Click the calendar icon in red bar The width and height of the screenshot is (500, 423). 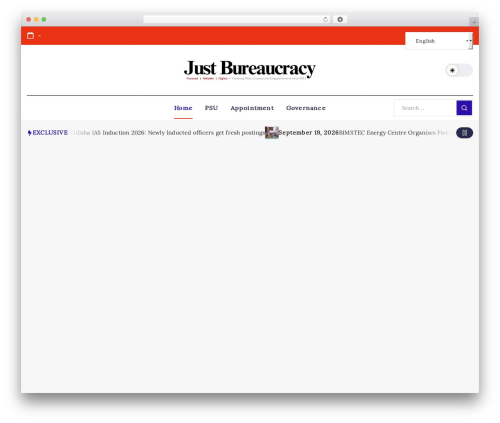pyautogui.click(x=30, y=35)
